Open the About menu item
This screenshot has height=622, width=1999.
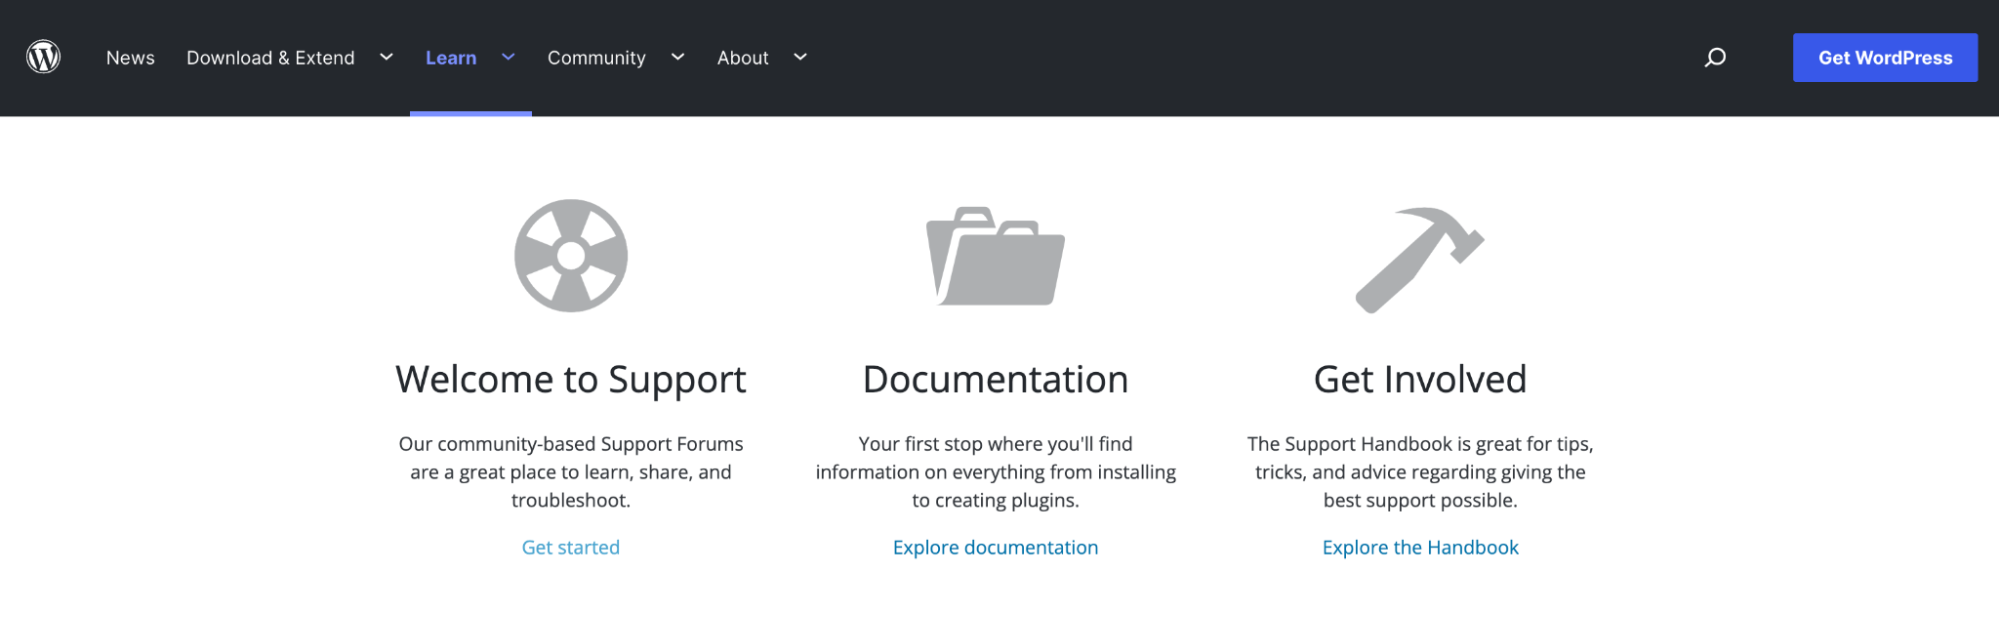pos(742,58)
